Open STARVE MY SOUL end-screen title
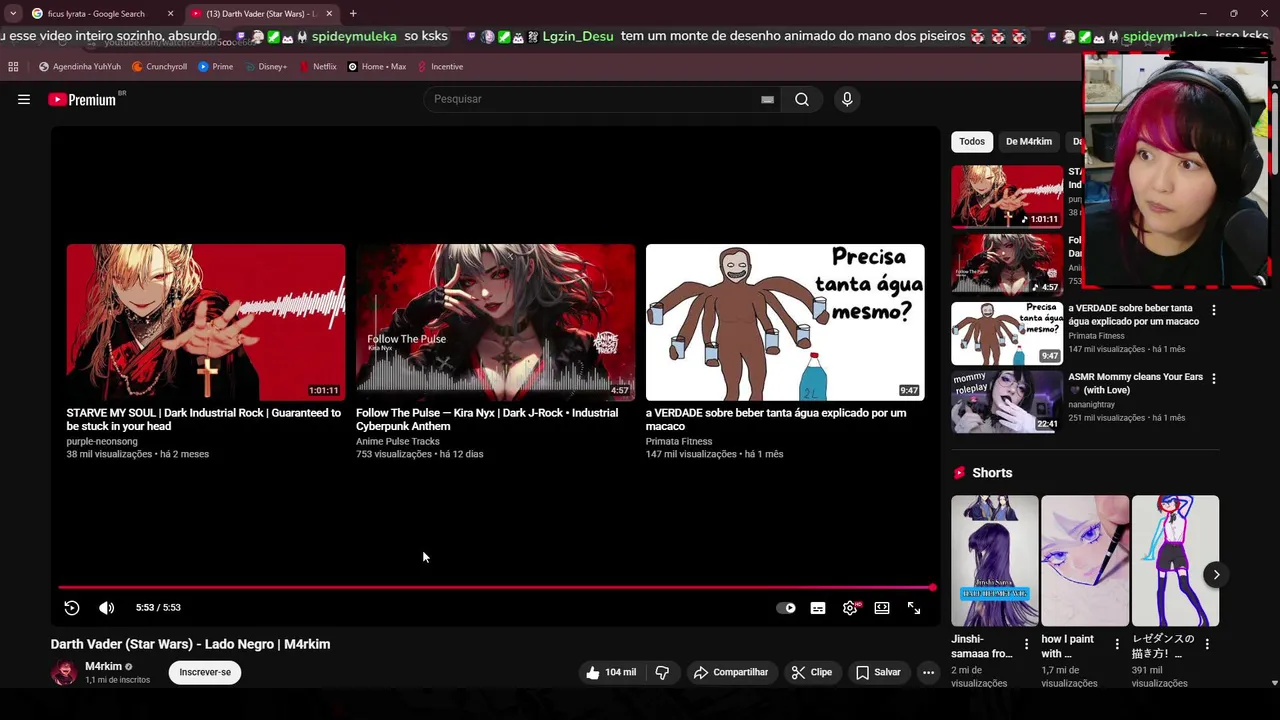Viewport: 1280px width, 720px height. 204,419
